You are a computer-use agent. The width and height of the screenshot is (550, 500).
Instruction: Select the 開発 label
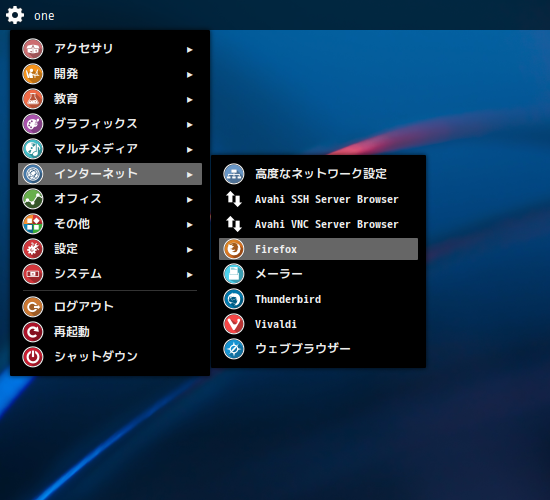66,74
